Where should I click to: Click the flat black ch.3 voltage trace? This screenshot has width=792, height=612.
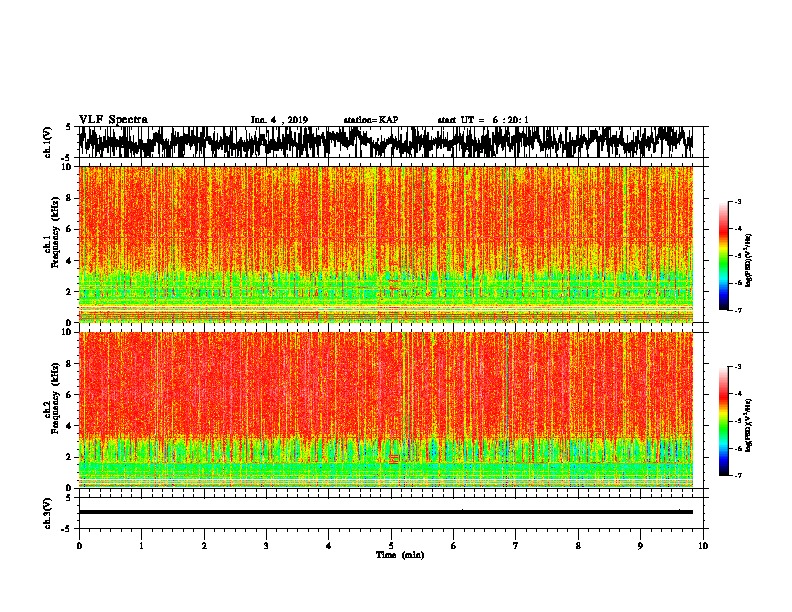(386, 512)
